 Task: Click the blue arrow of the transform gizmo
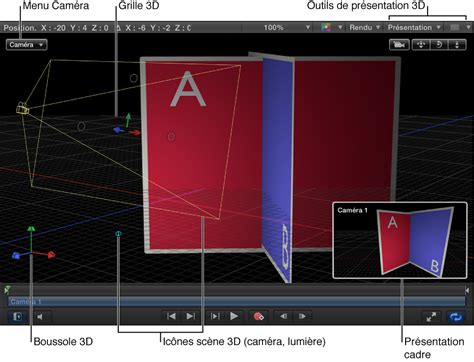[118, 130]
